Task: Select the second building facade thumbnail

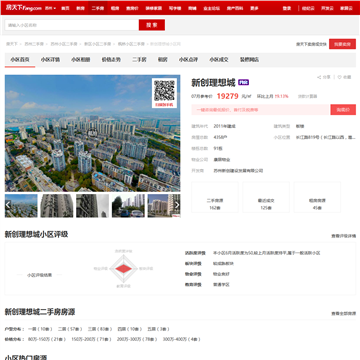Action: [x=57, y=206]
